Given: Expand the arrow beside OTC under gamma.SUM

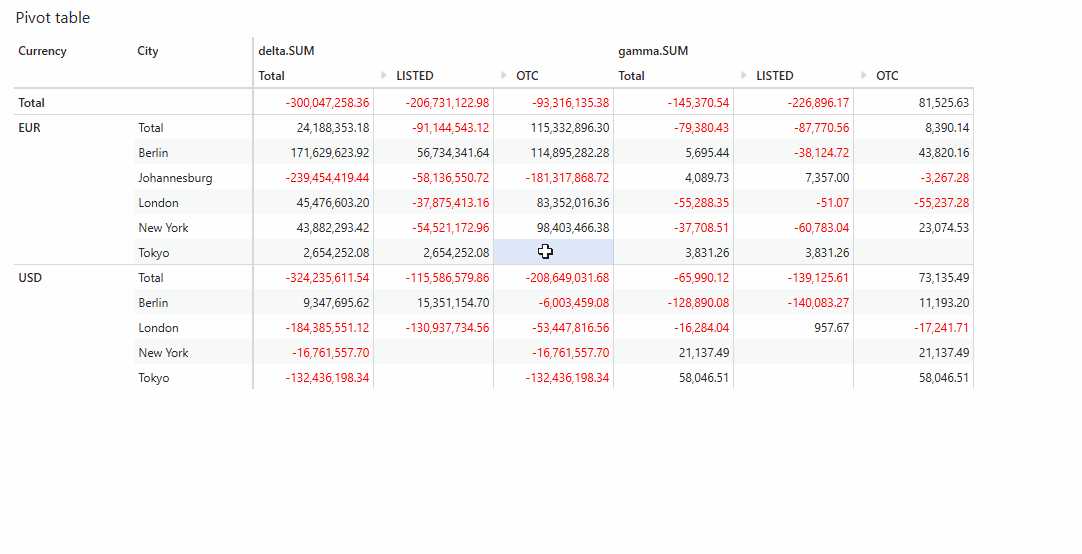Looking at the screenshot, I should click(x=864, y=75).
